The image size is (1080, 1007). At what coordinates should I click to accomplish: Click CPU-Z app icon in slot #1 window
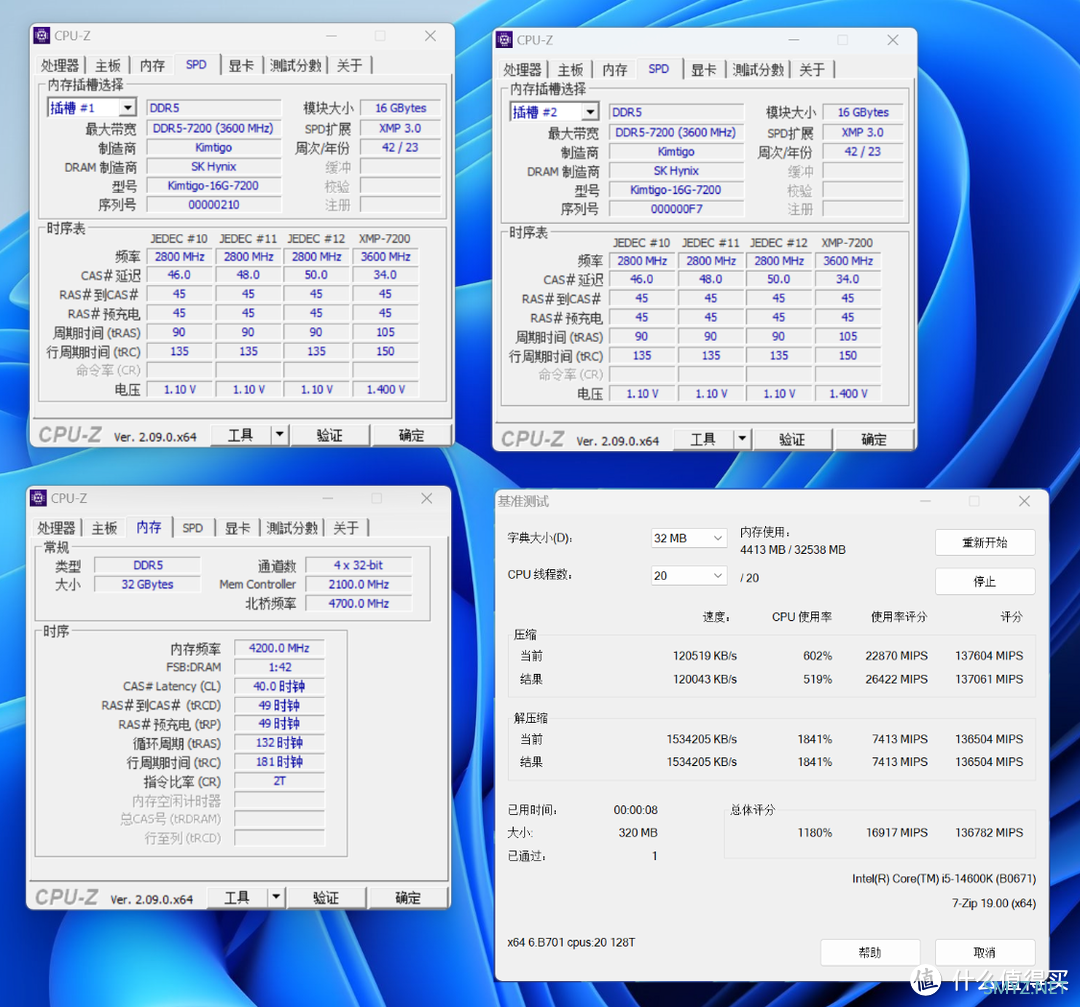(x=42, y=35)
